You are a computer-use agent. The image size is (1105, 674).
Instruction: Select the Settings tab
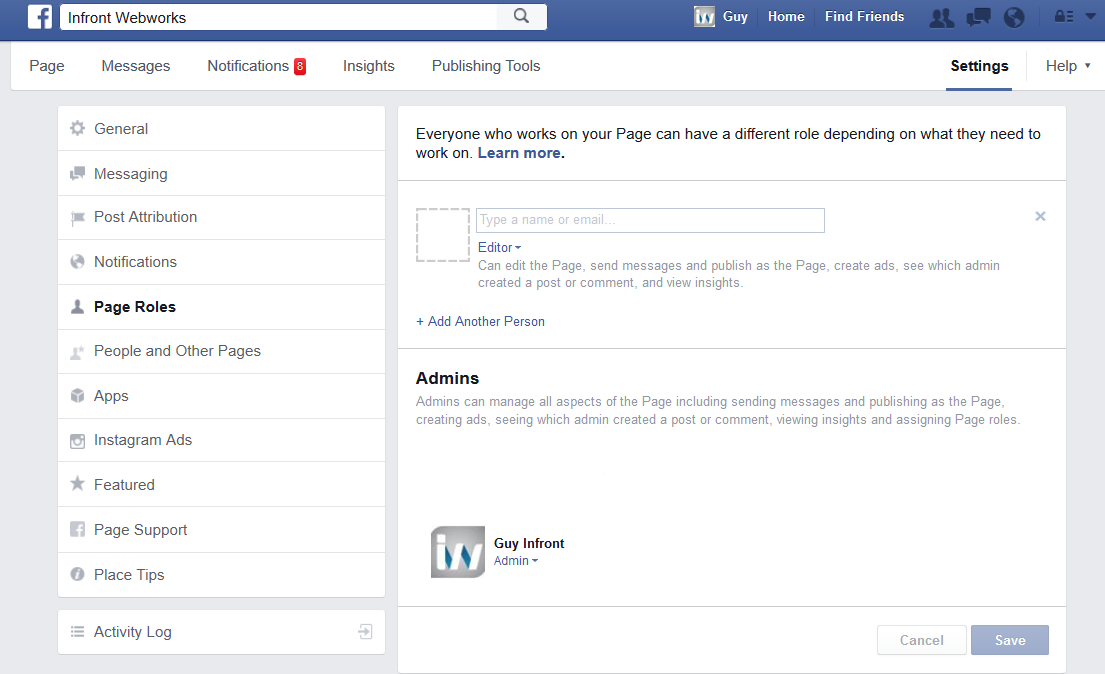click(980, 66)
